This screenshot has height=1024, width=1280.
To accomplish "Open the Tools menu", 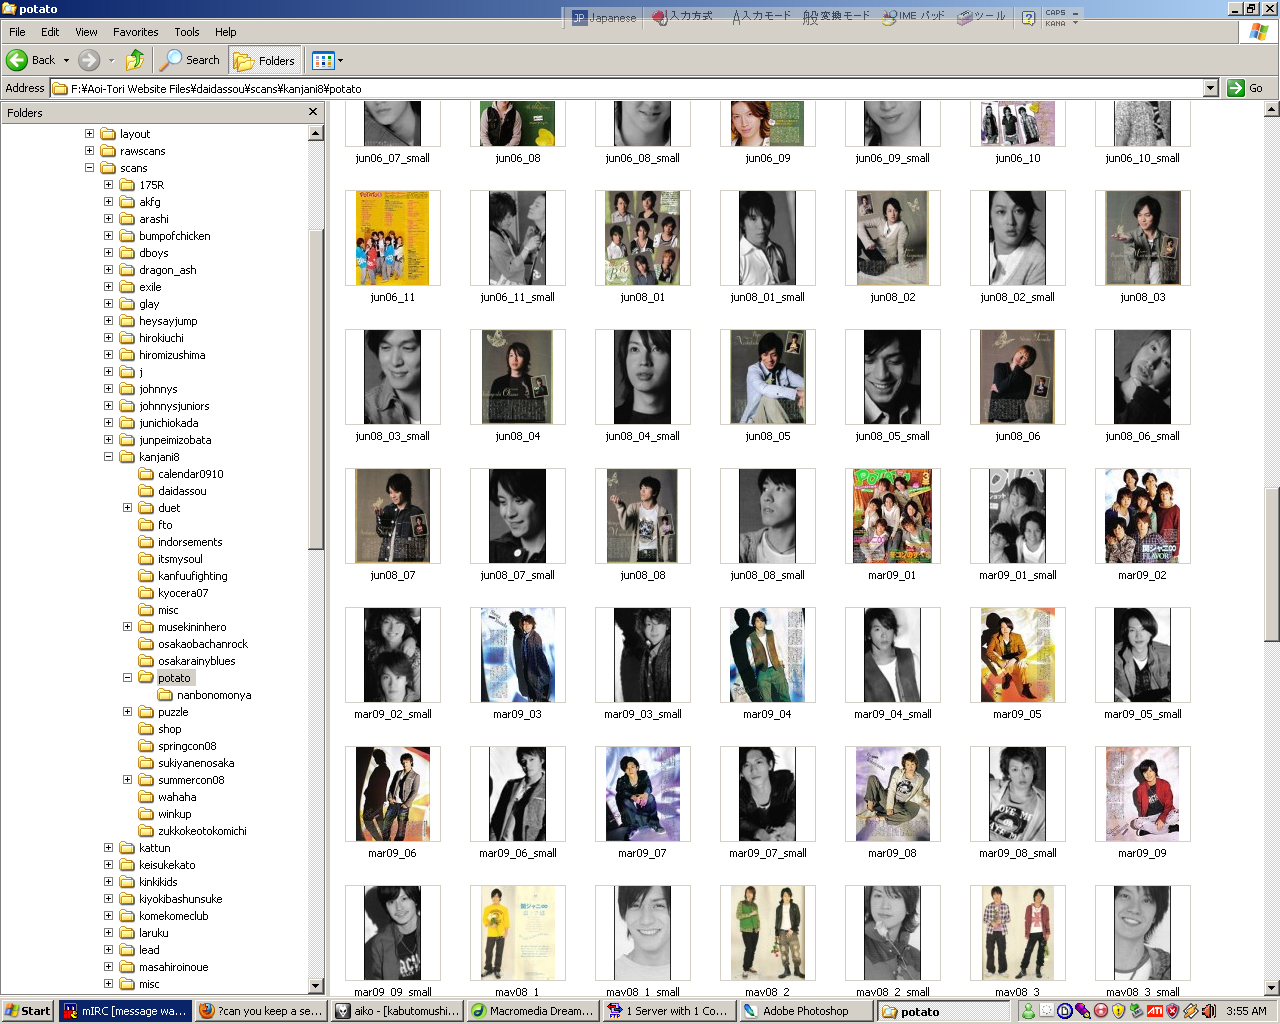I will 187,32.
